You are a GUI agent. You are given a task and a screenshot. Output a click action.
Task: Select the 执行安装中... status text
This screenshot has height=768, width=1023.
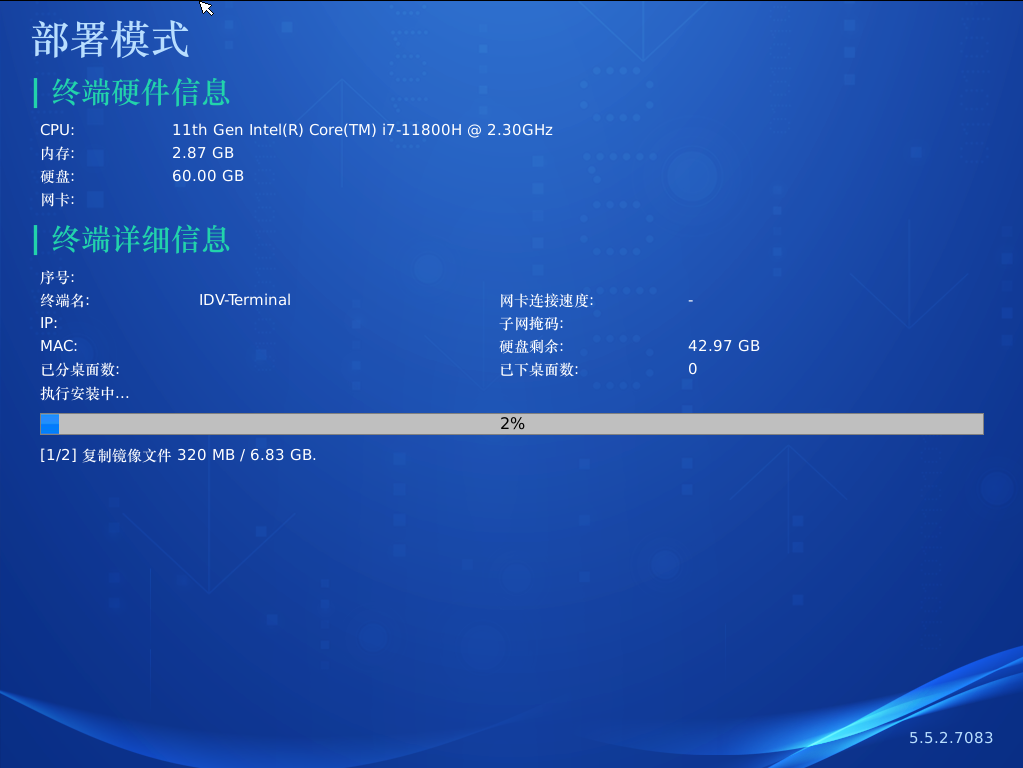pos(85,393)
